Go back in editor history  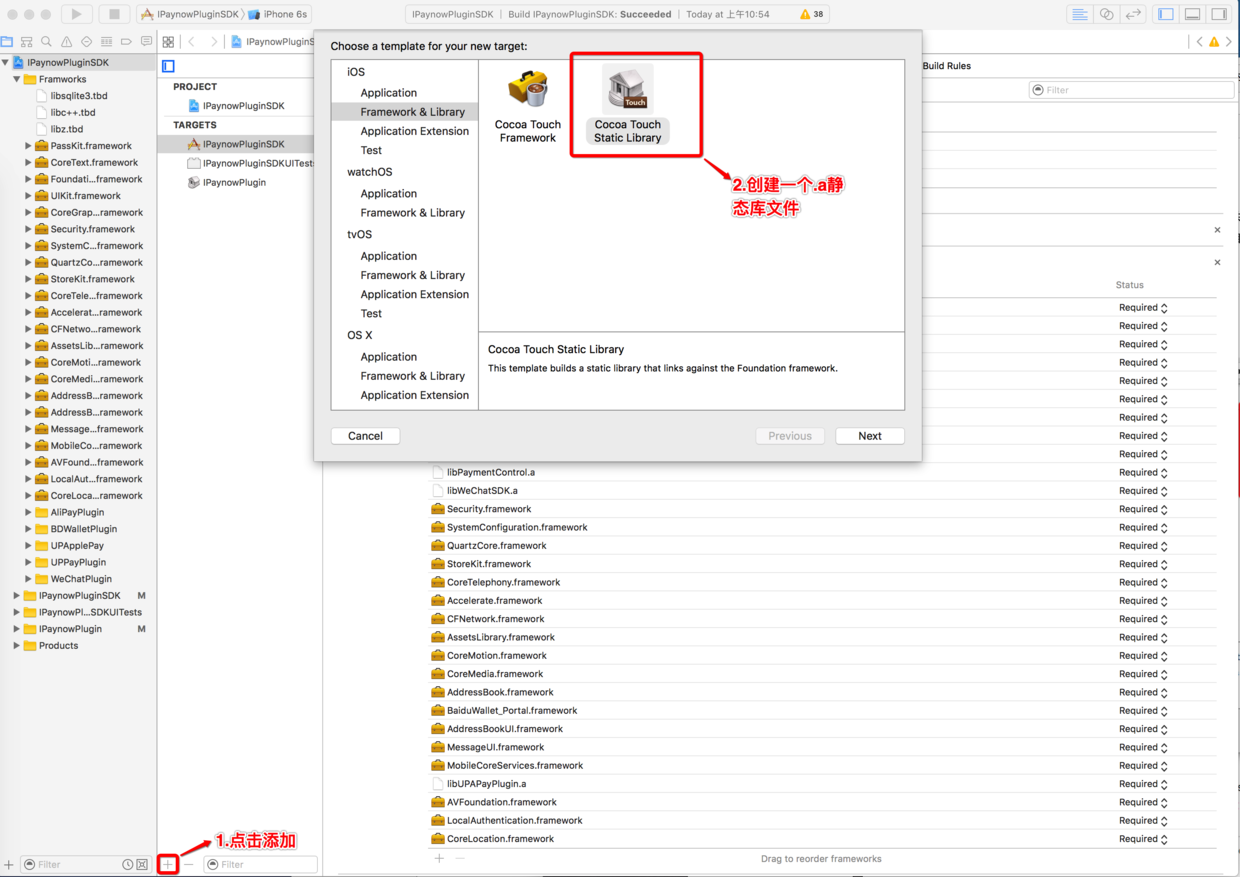click(192, 42)
